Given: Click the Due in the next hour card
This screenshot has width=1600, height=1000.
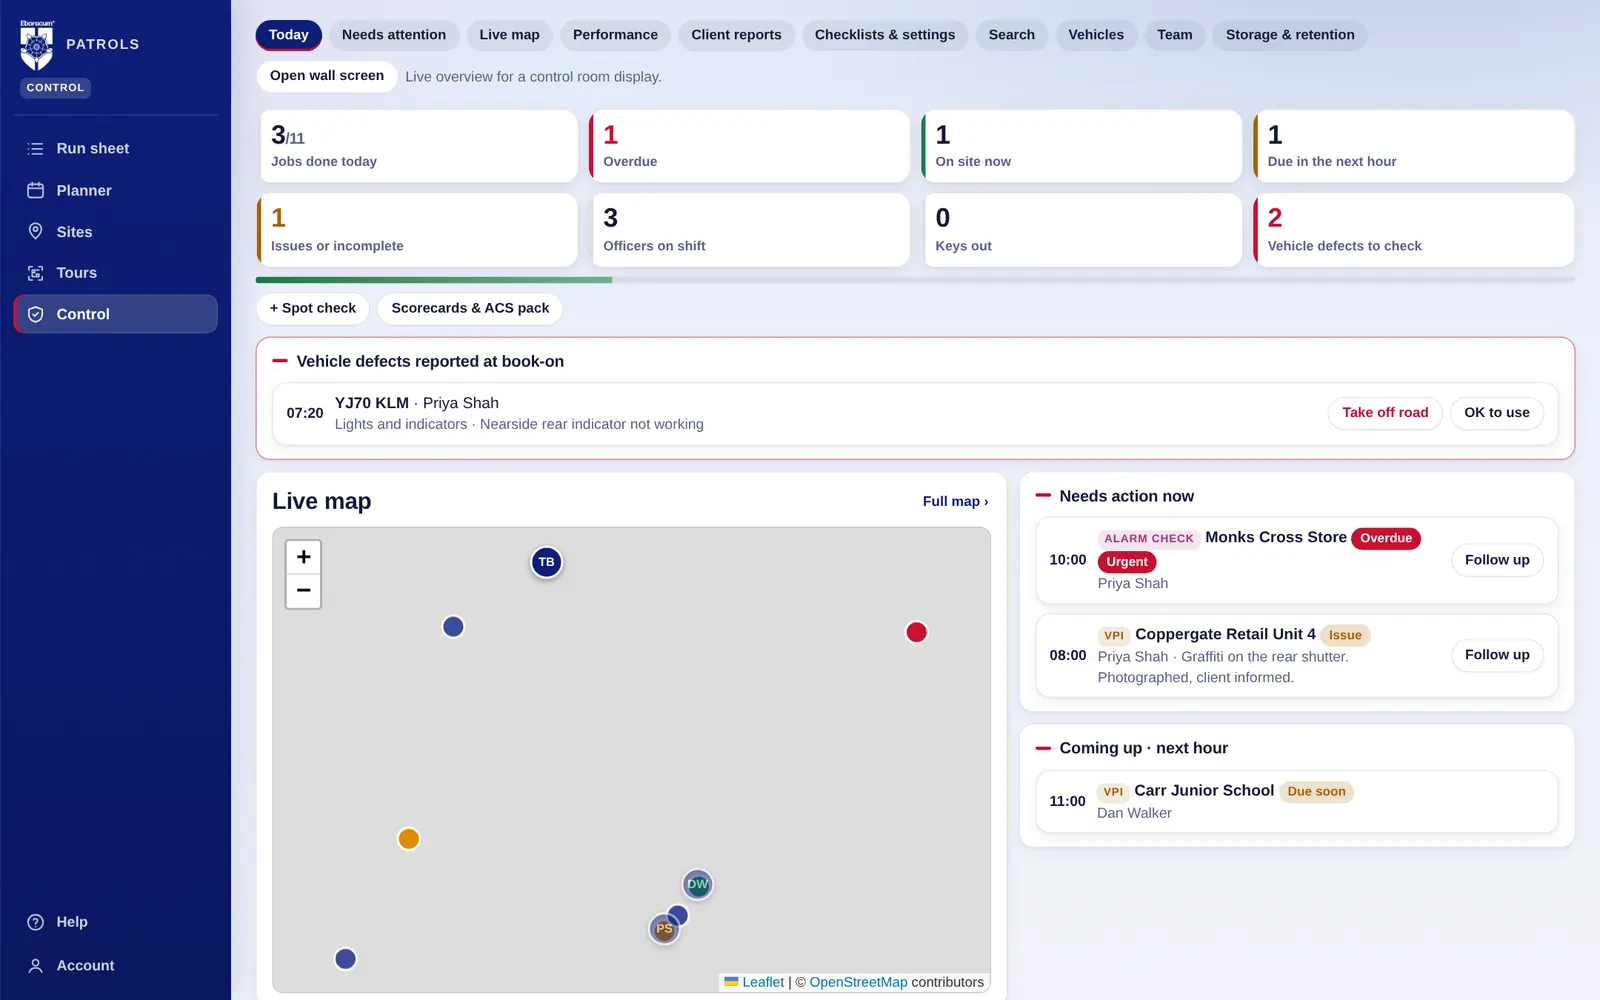Looking at the screenshot, I should pyautogui.click(x=1414, y=146).
